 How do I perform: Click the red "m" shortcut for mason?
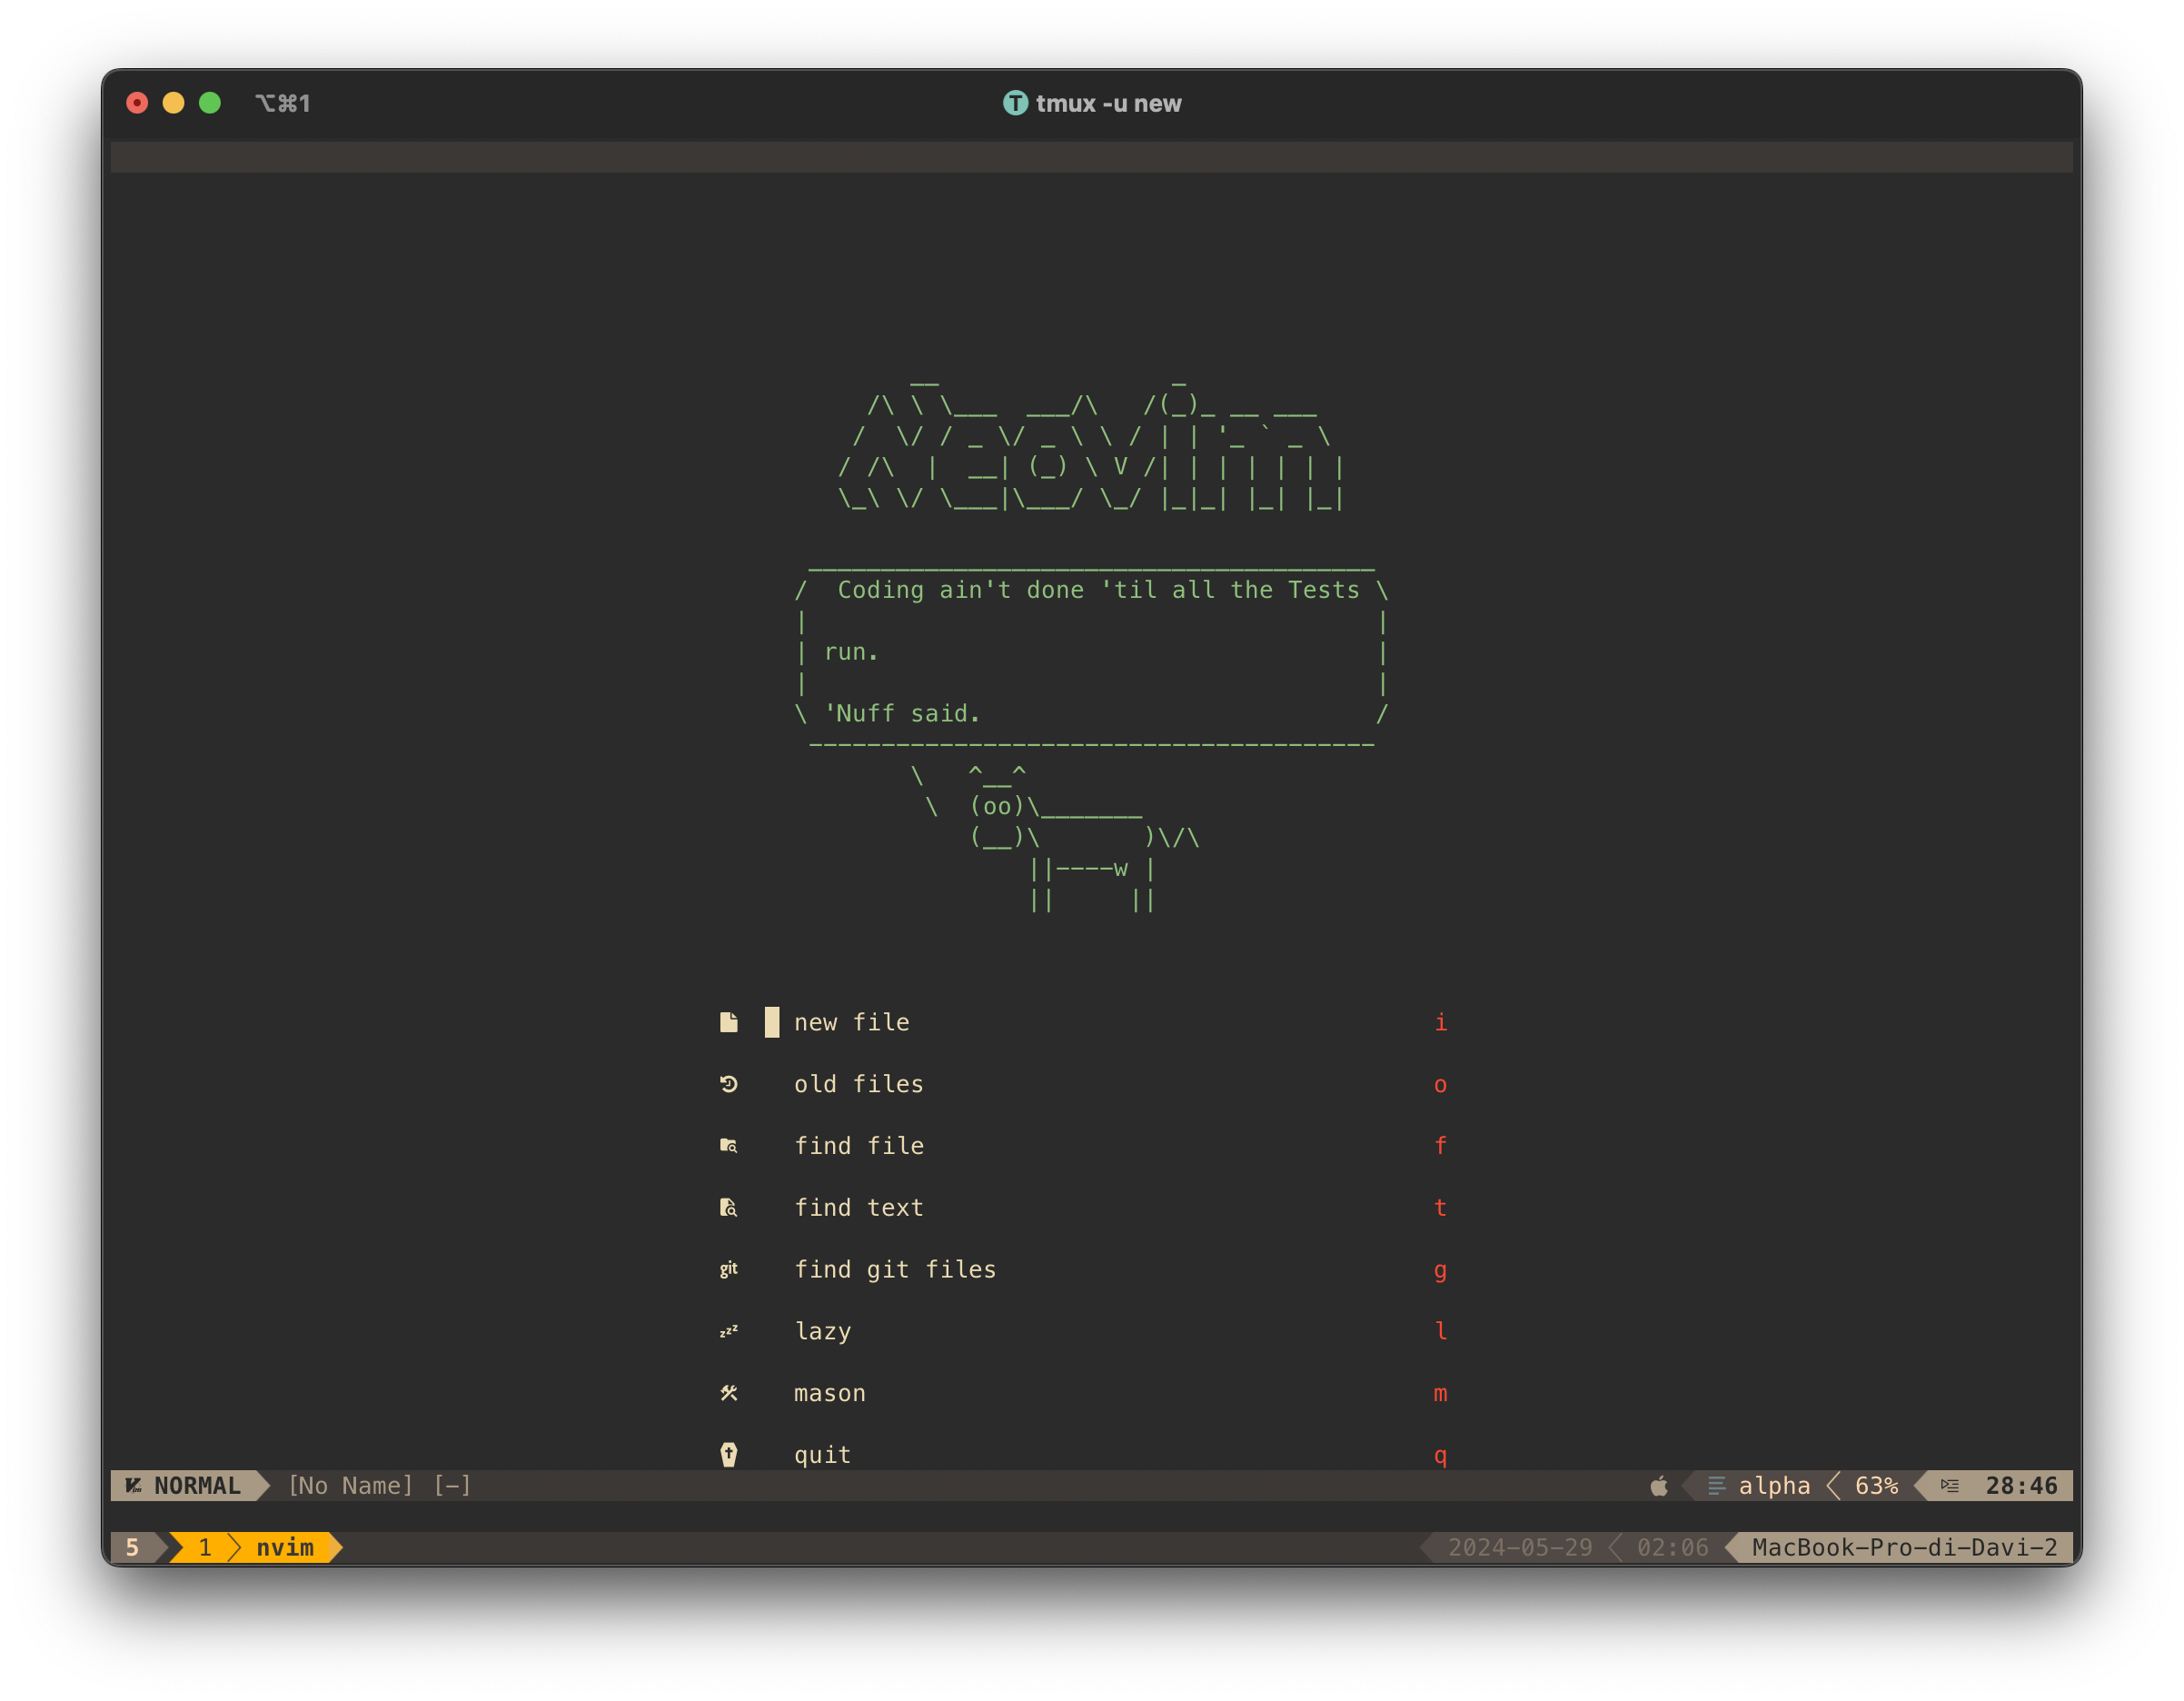coord(1440,1393)
